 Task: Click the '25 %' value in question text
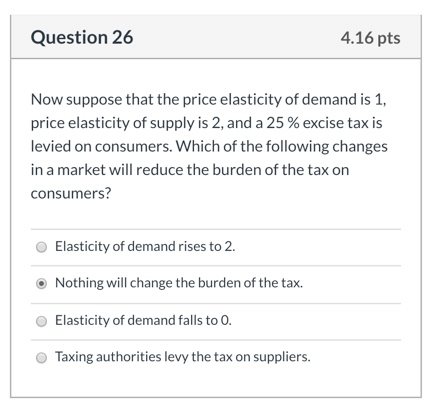click(x=283, y=123)
